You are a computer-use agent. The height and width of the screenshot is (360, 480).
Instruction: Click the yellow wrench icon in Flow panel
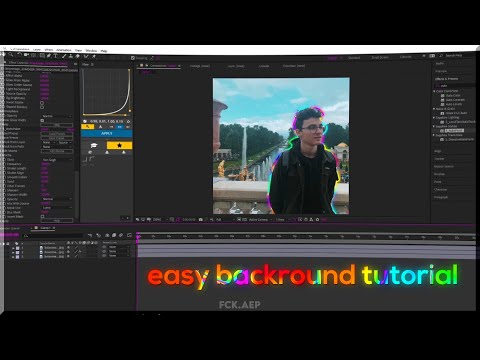tap(87, 127)
